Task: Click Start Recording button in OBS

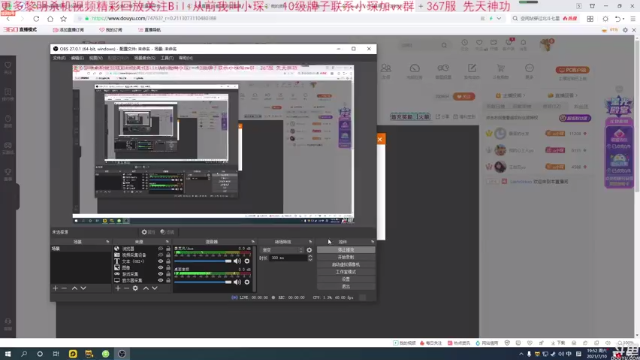Action: pyautogui.click(x=346, y=257)
